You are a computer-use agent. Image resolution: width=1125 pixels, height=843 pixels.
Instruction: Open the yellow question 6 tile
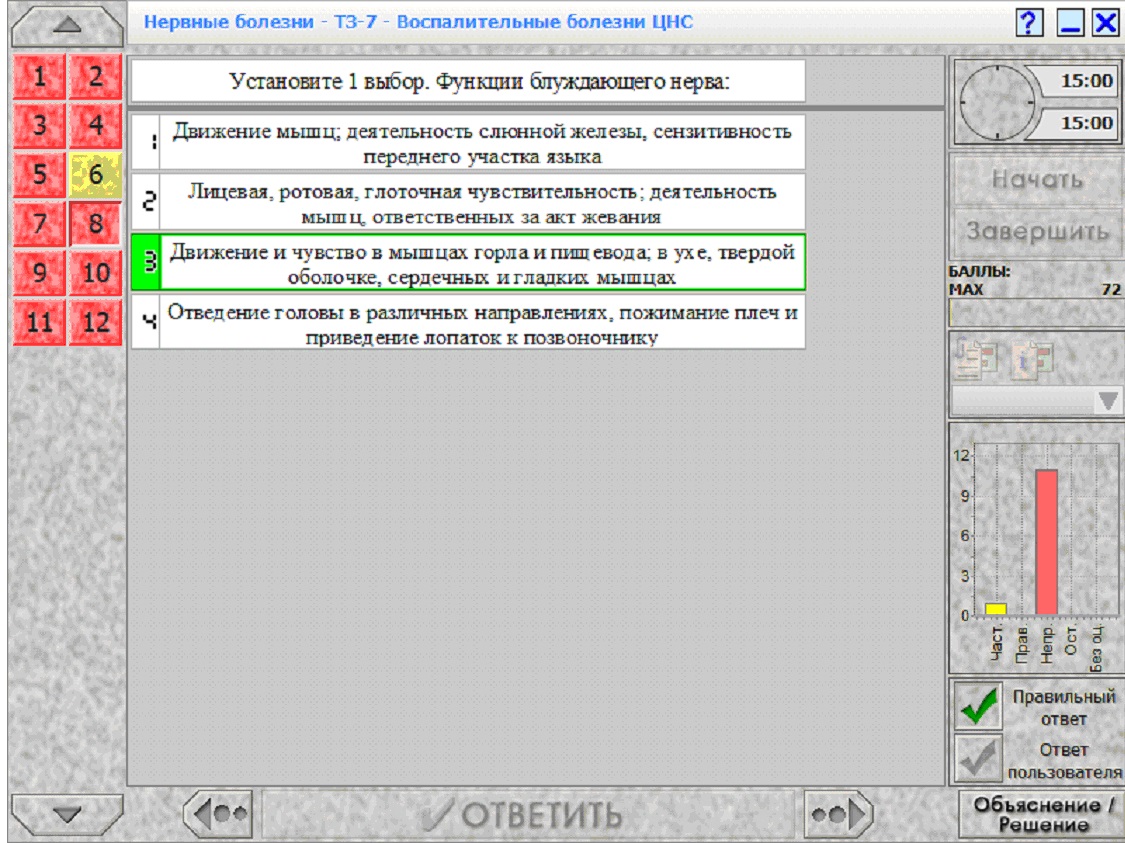tap(95, 174)
